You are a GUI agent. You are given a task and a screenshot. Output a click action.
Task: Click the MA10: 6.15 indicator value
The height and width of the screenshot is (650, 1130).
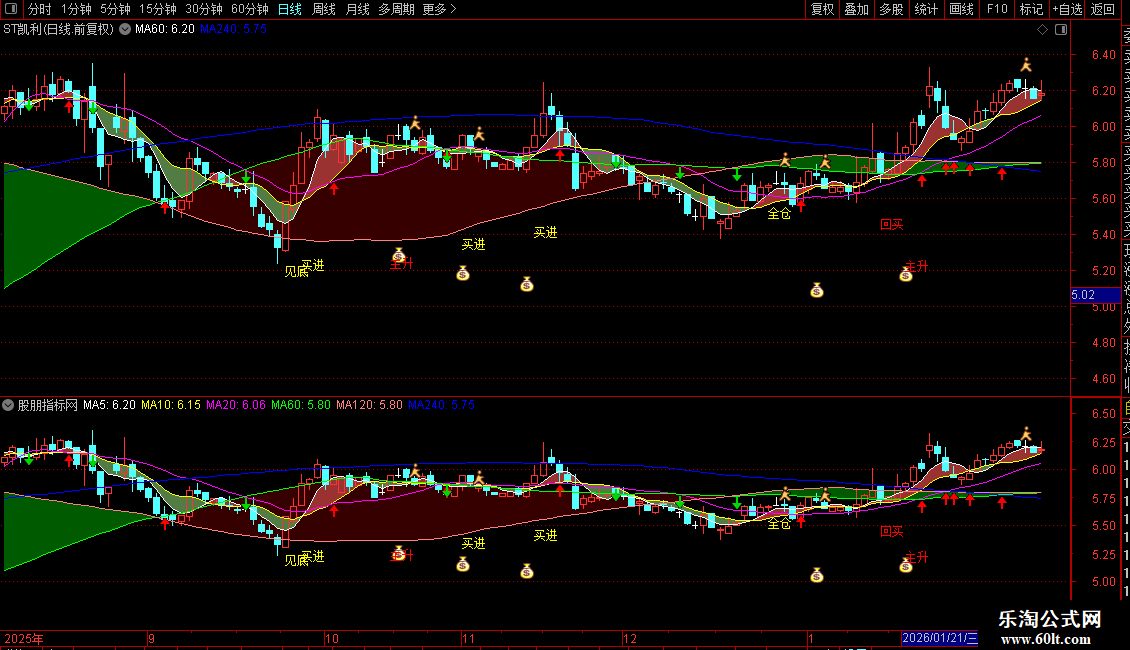171,405
